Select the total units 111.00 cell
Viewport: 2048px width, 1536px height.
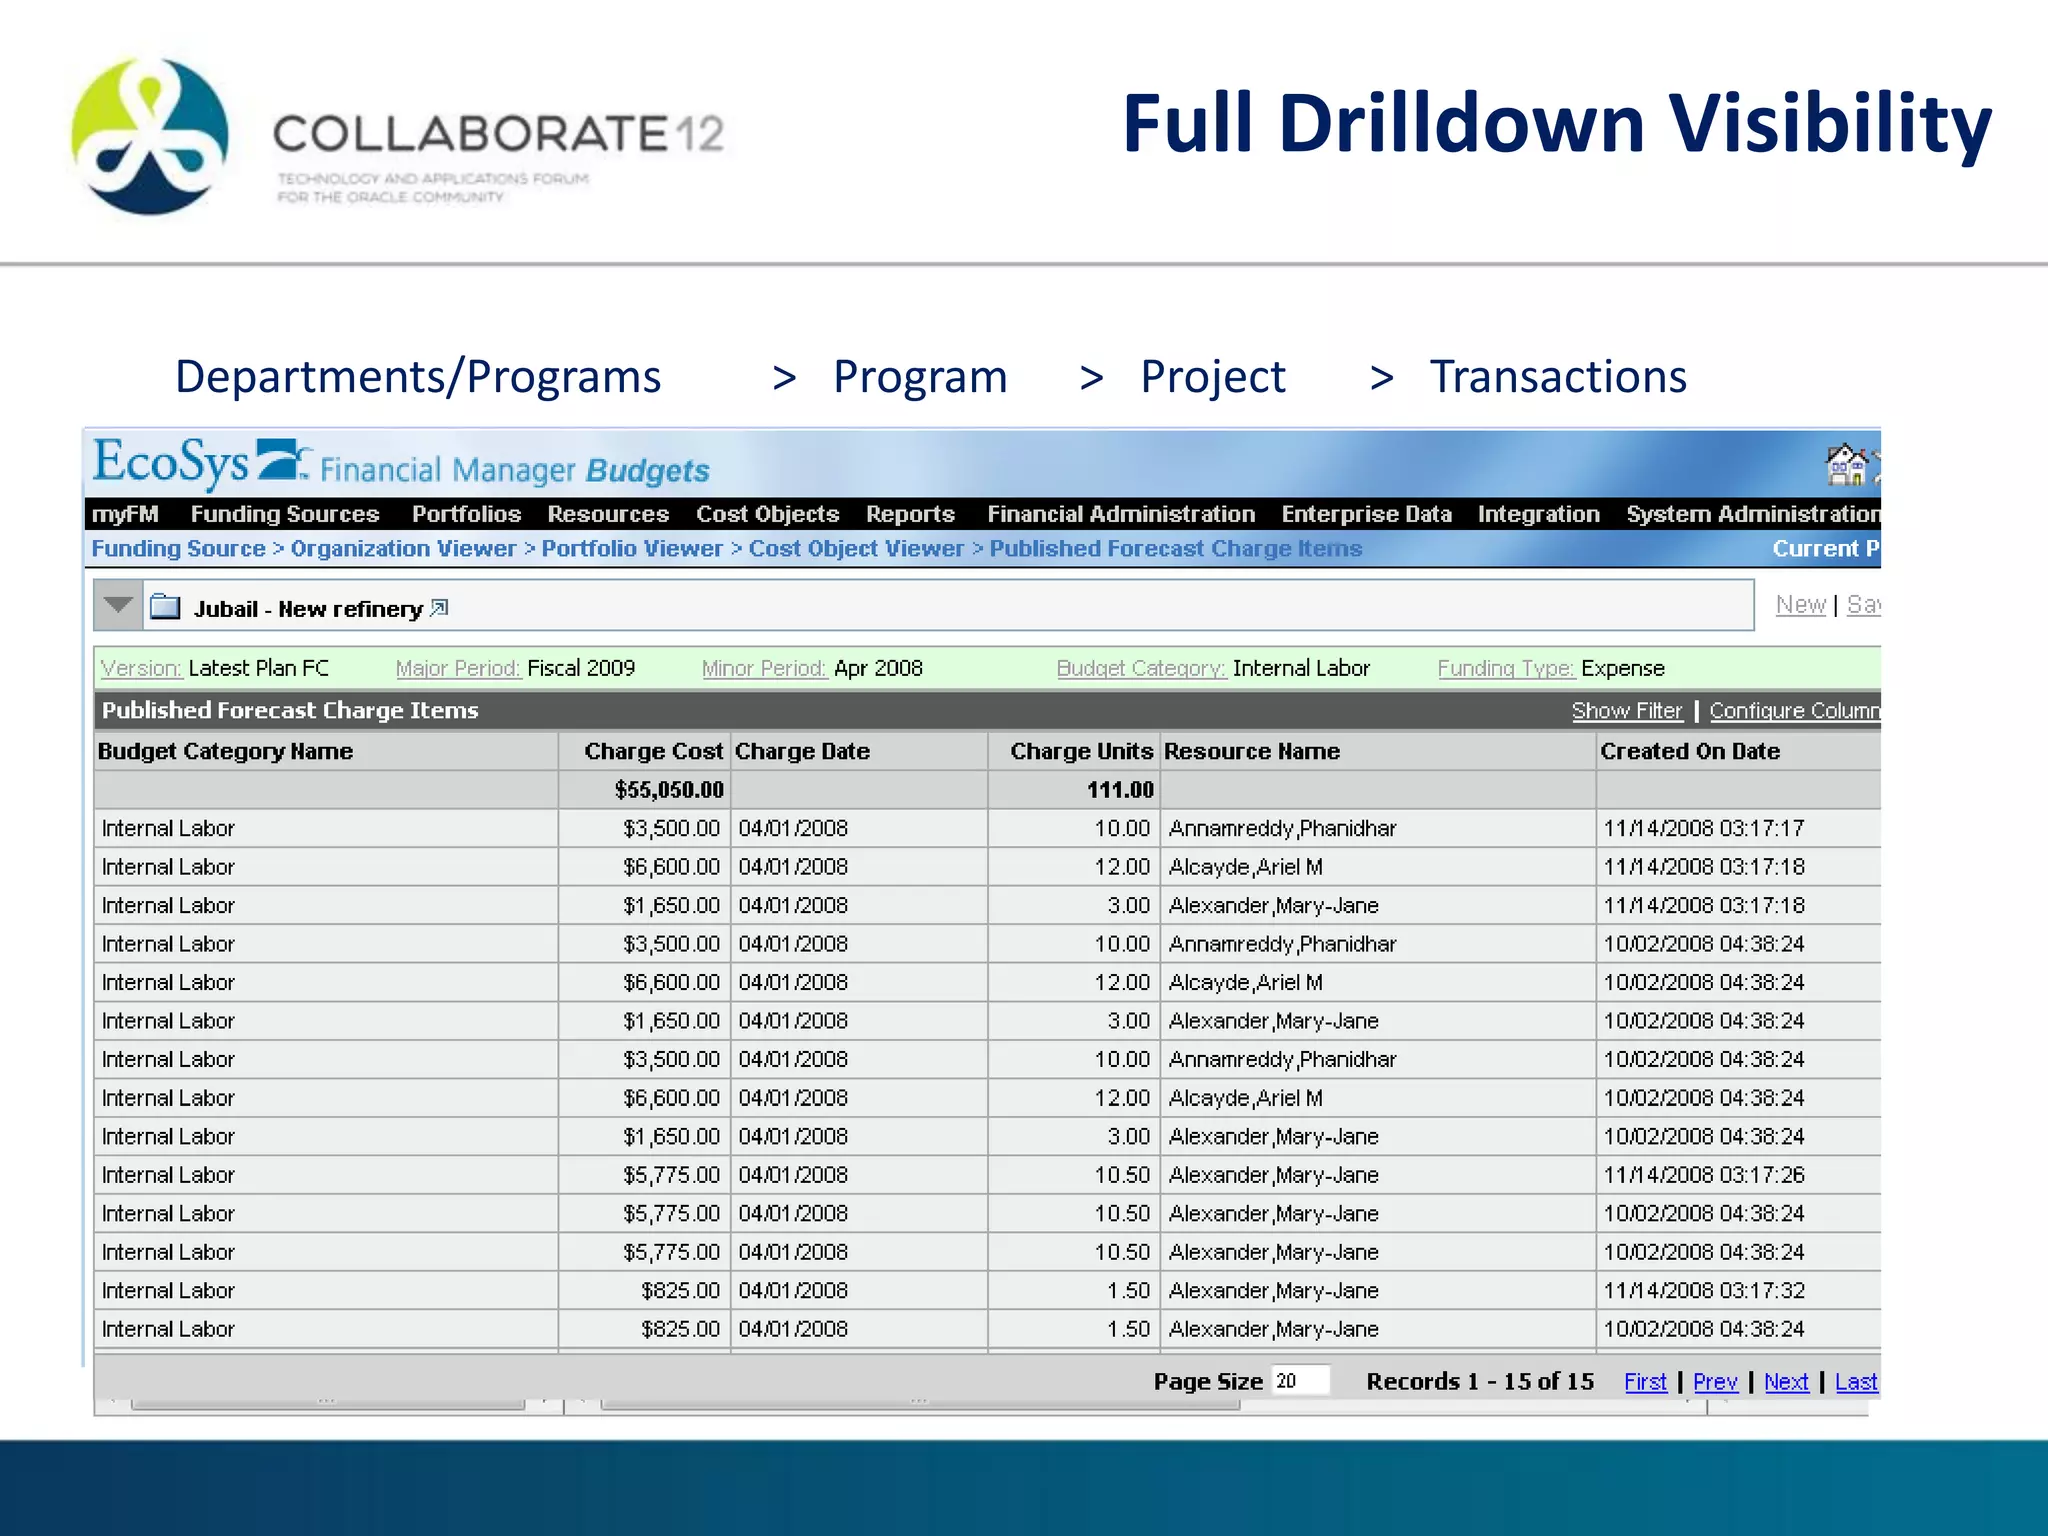[1074, 790]
